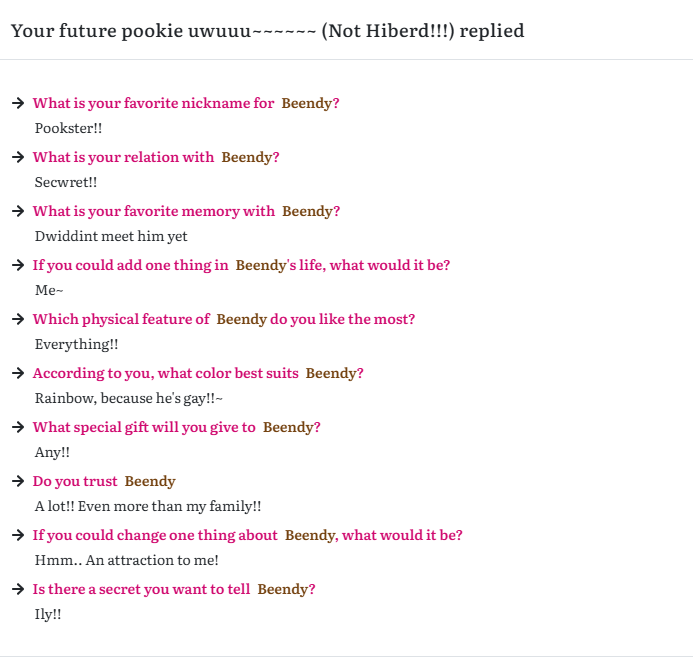Click the answer 'Ily!!'
The image size is (693, 658).
pos(48,615)
